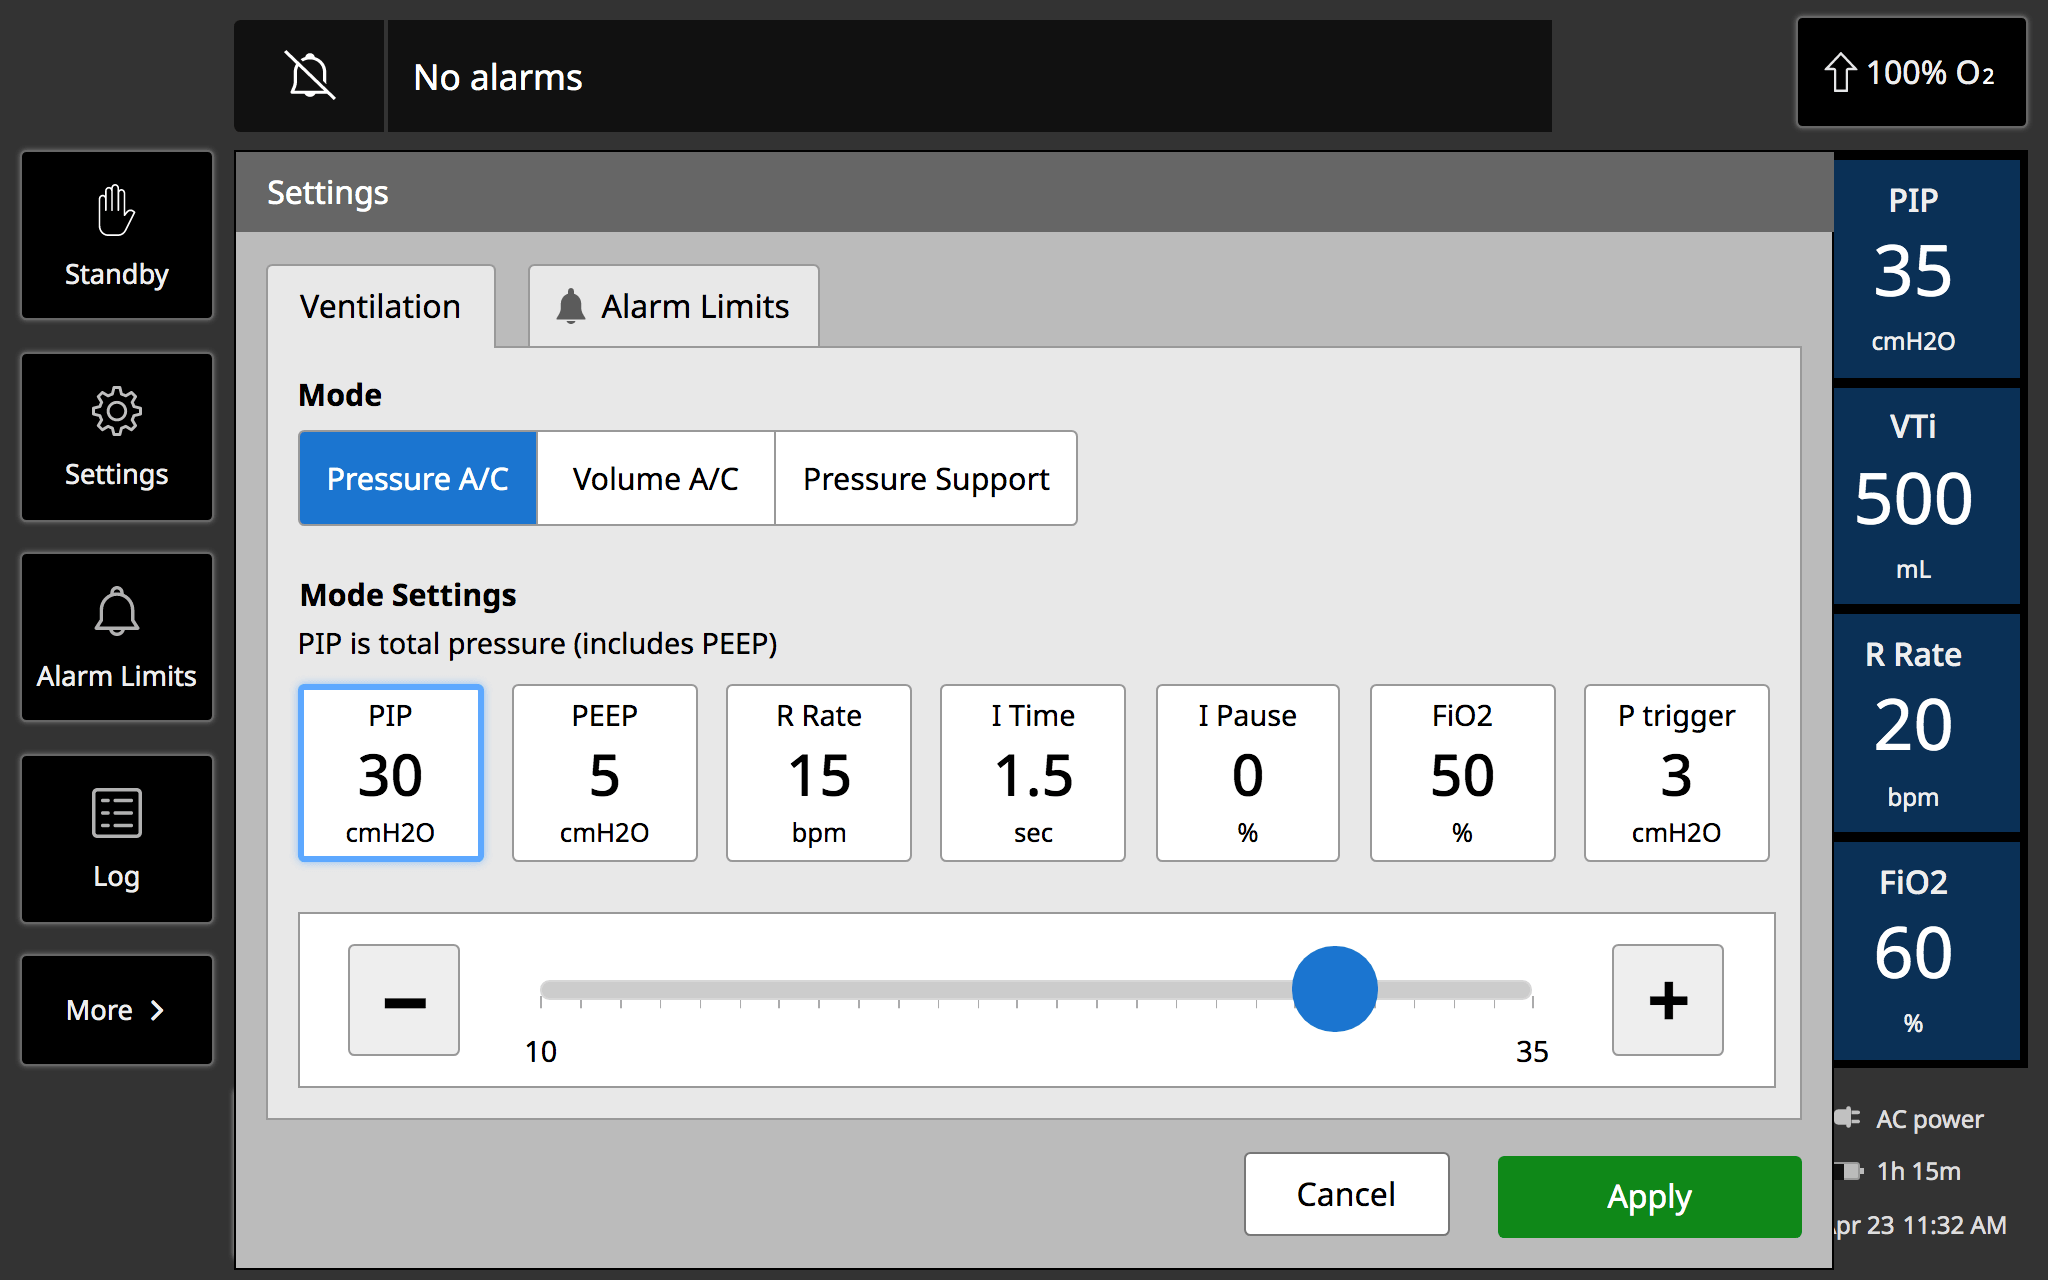2048x1280 pixels.
Task: Select the PEEP setting tile
Action: click(604, 773)
